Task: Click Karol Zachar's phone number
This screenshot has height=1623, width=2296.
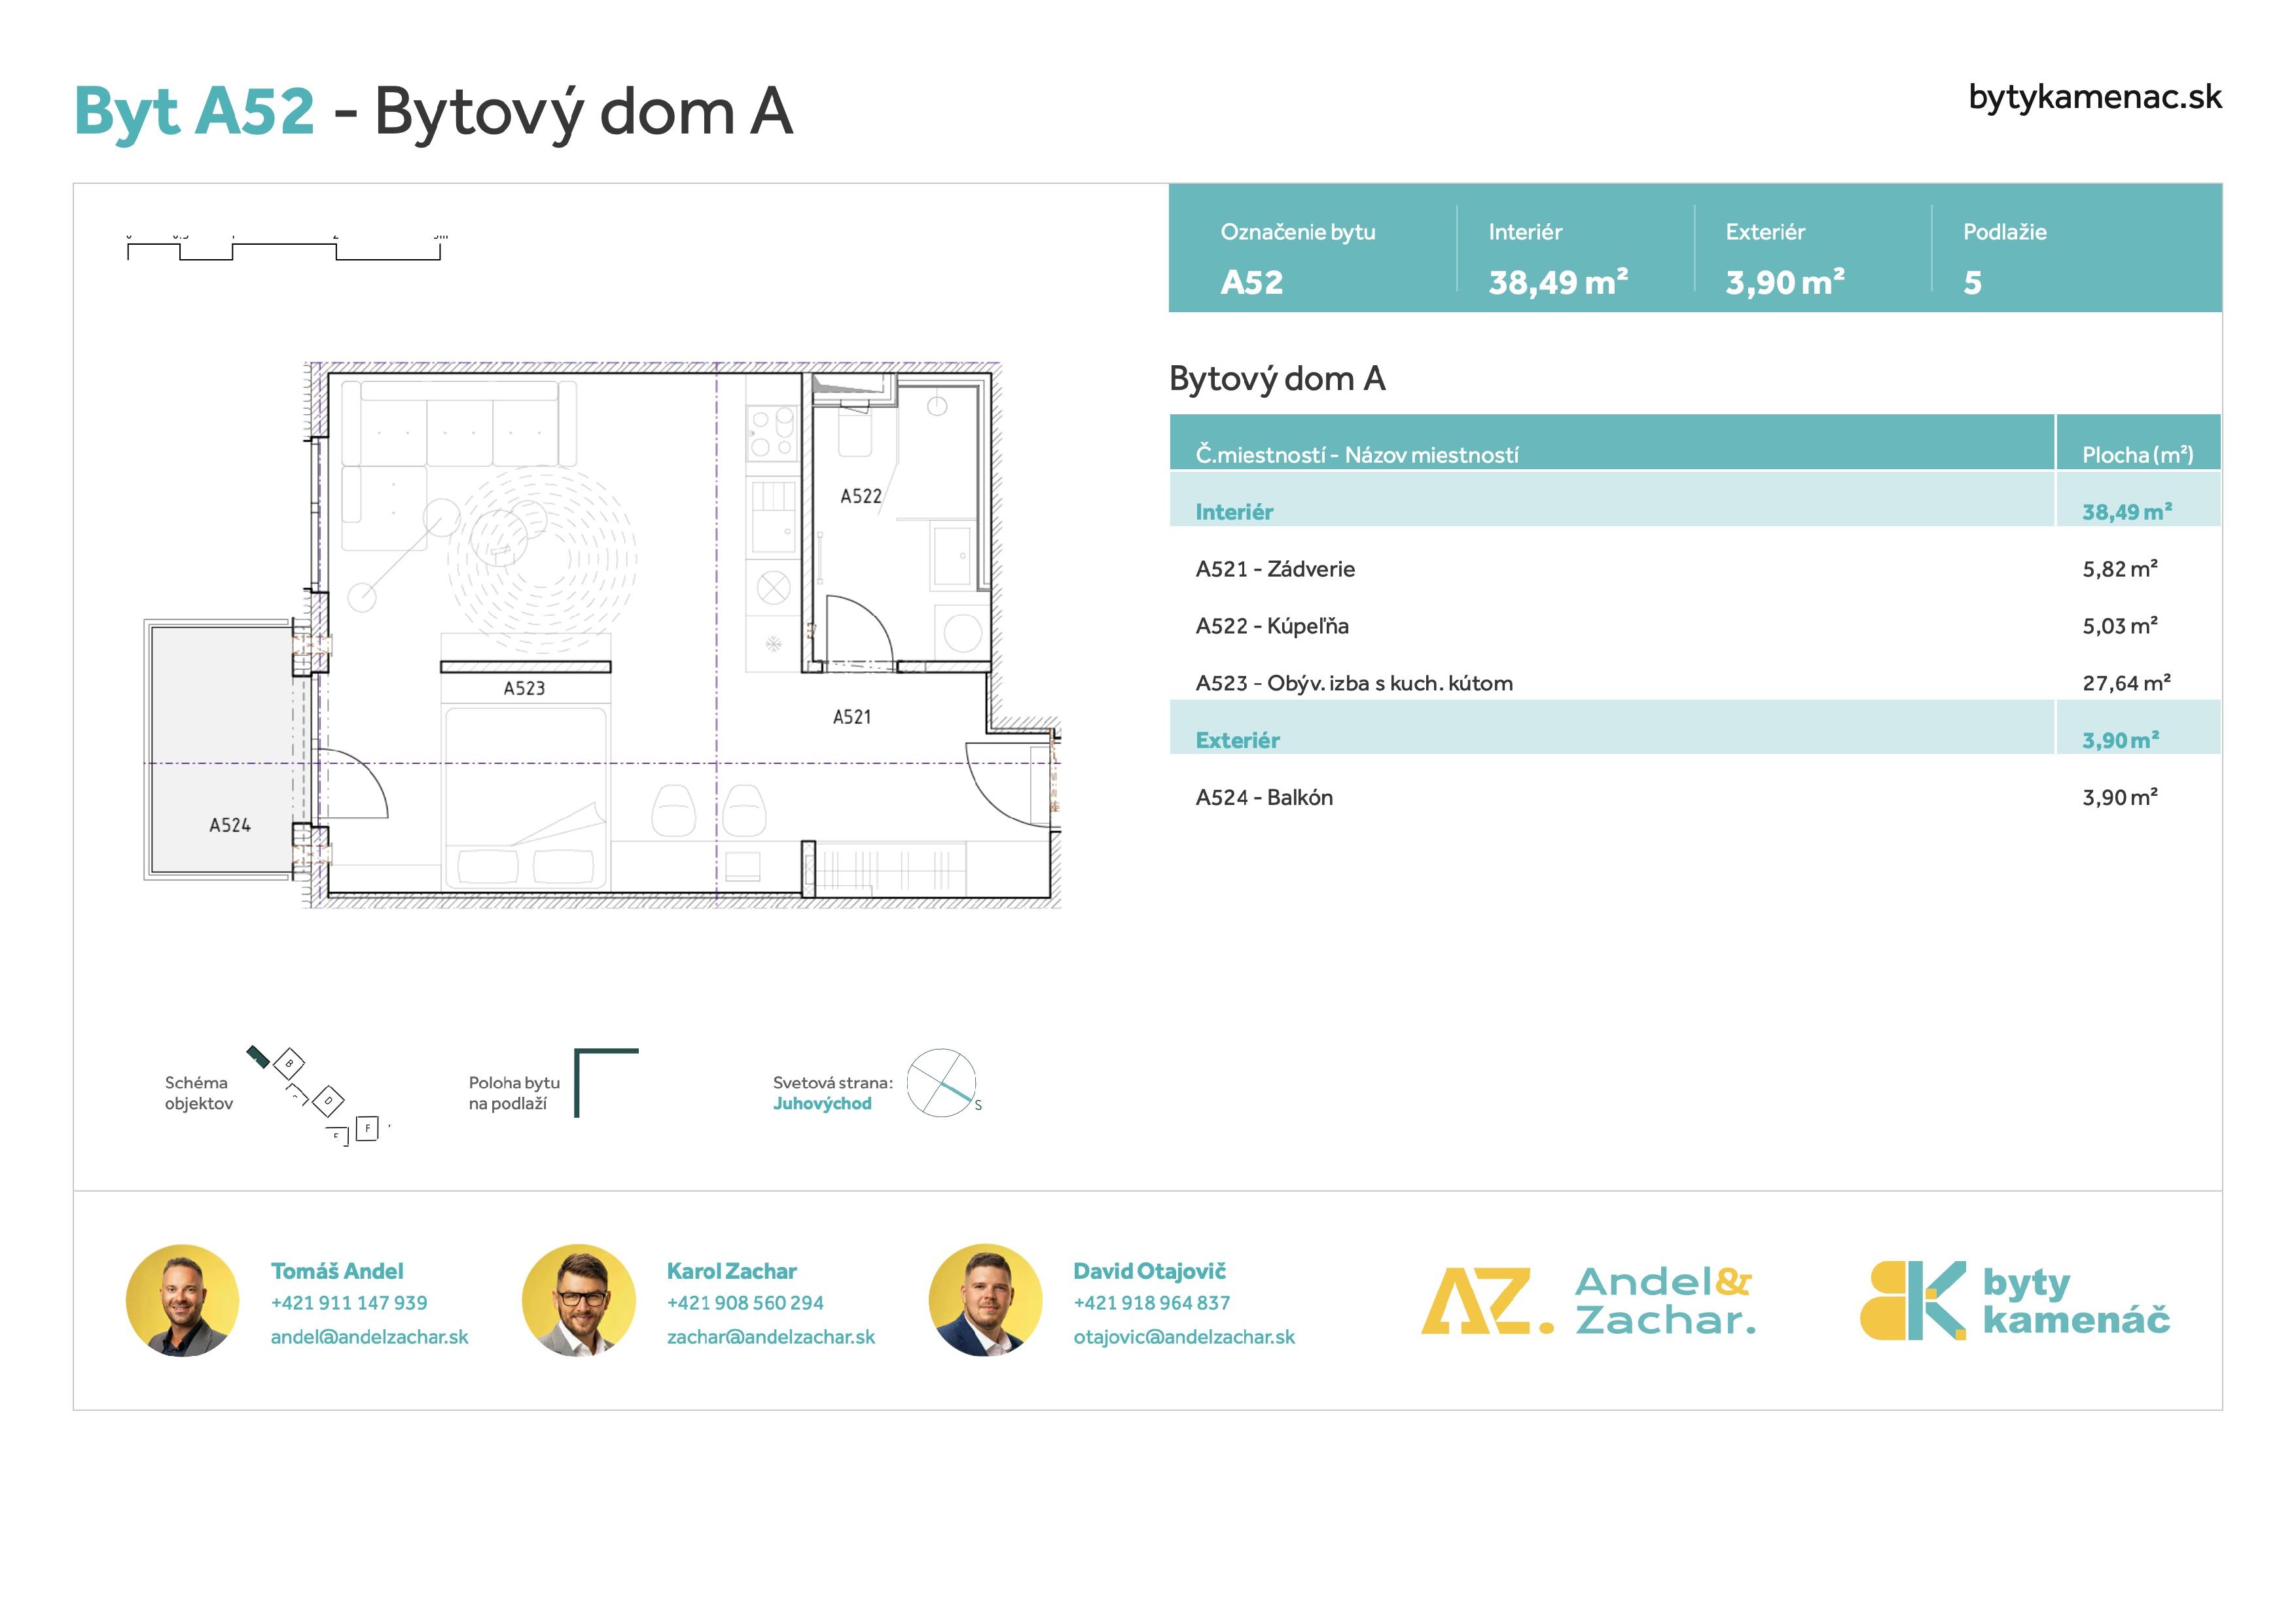Action: pyautogui.click(x=745, y=1303)
